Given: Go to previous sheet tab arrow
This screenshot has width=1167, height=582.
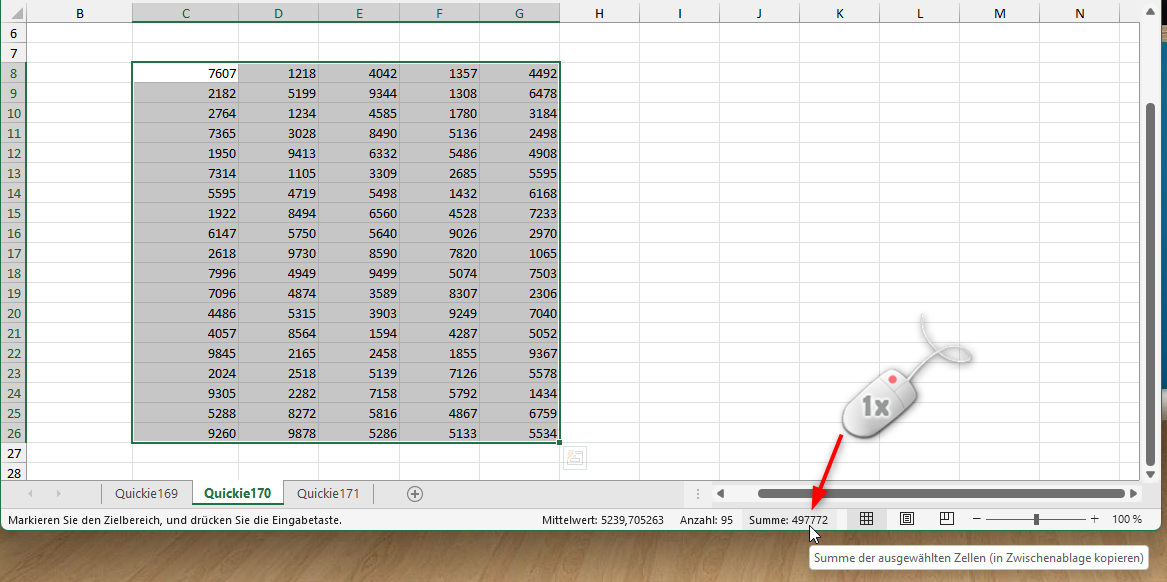Looking at the screenshot, I should point(31,493).
